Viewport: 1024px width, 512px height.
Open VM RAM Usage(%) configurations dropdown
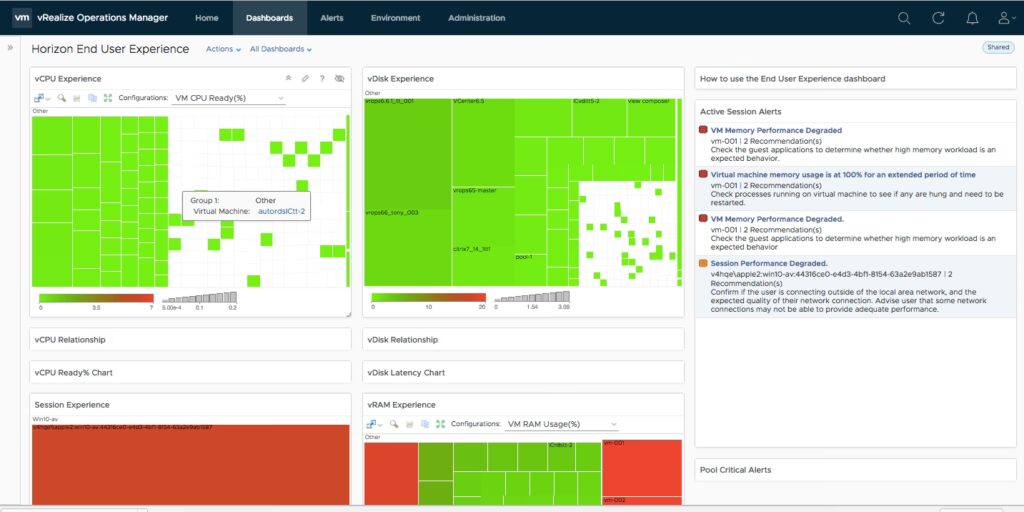click(x=561, y=424)
